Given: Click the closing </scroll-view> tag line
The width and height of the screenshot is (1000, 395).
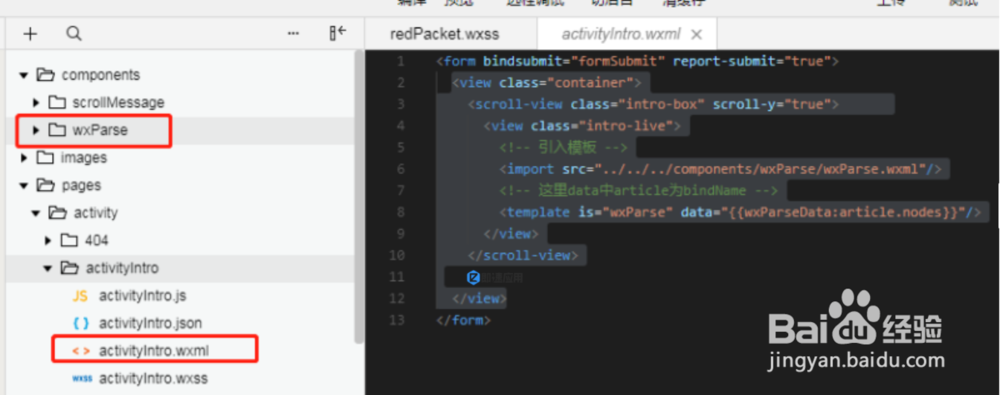Looking at the screenshot, I should click(x=523, y=255).
